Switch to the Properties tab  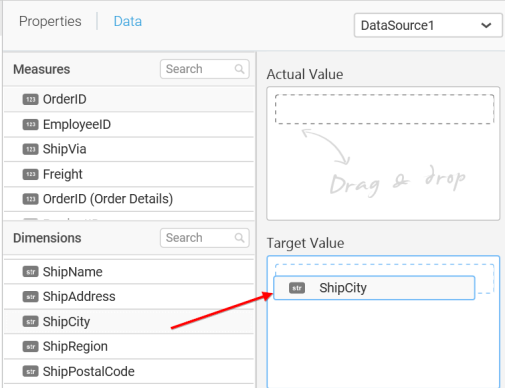pyautogui.click(x=50, y=21)
